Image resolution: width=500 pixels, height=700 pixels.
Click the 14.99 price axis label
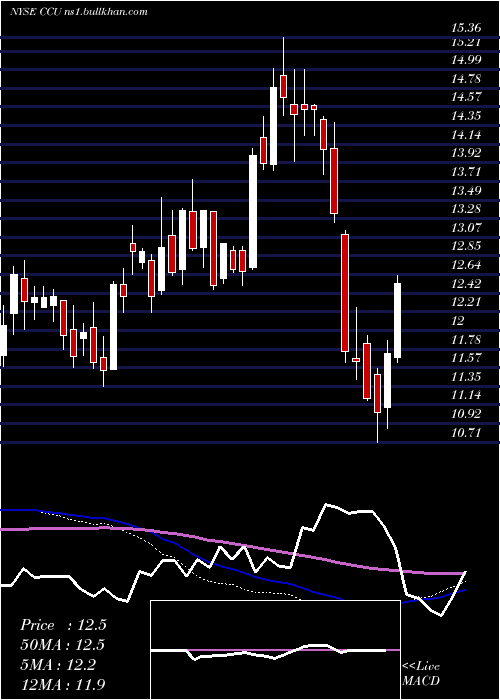pos(466,60)
